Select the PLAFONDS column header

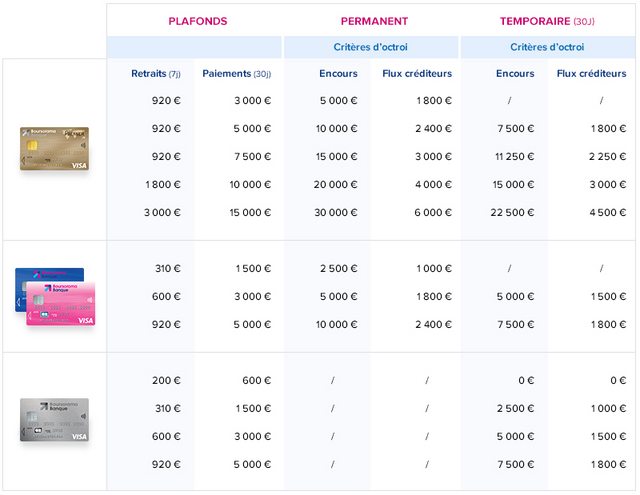[197, 21]
